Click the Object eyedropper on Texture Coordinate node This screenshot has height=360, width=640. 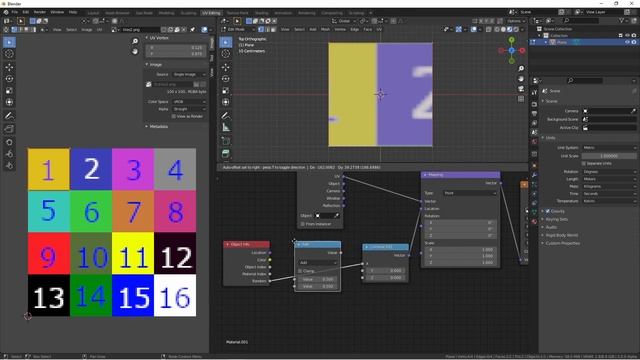[x=337, y=216]
